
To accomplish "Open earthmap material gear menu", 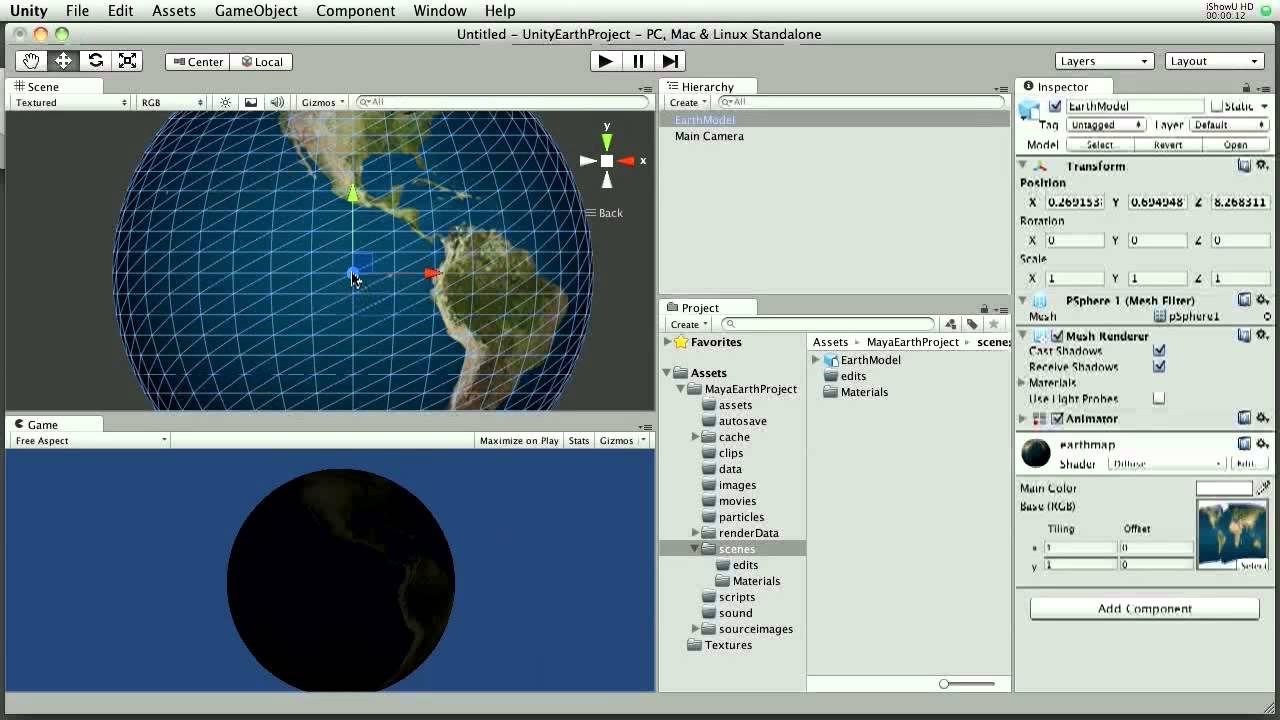I will 1262,444.
